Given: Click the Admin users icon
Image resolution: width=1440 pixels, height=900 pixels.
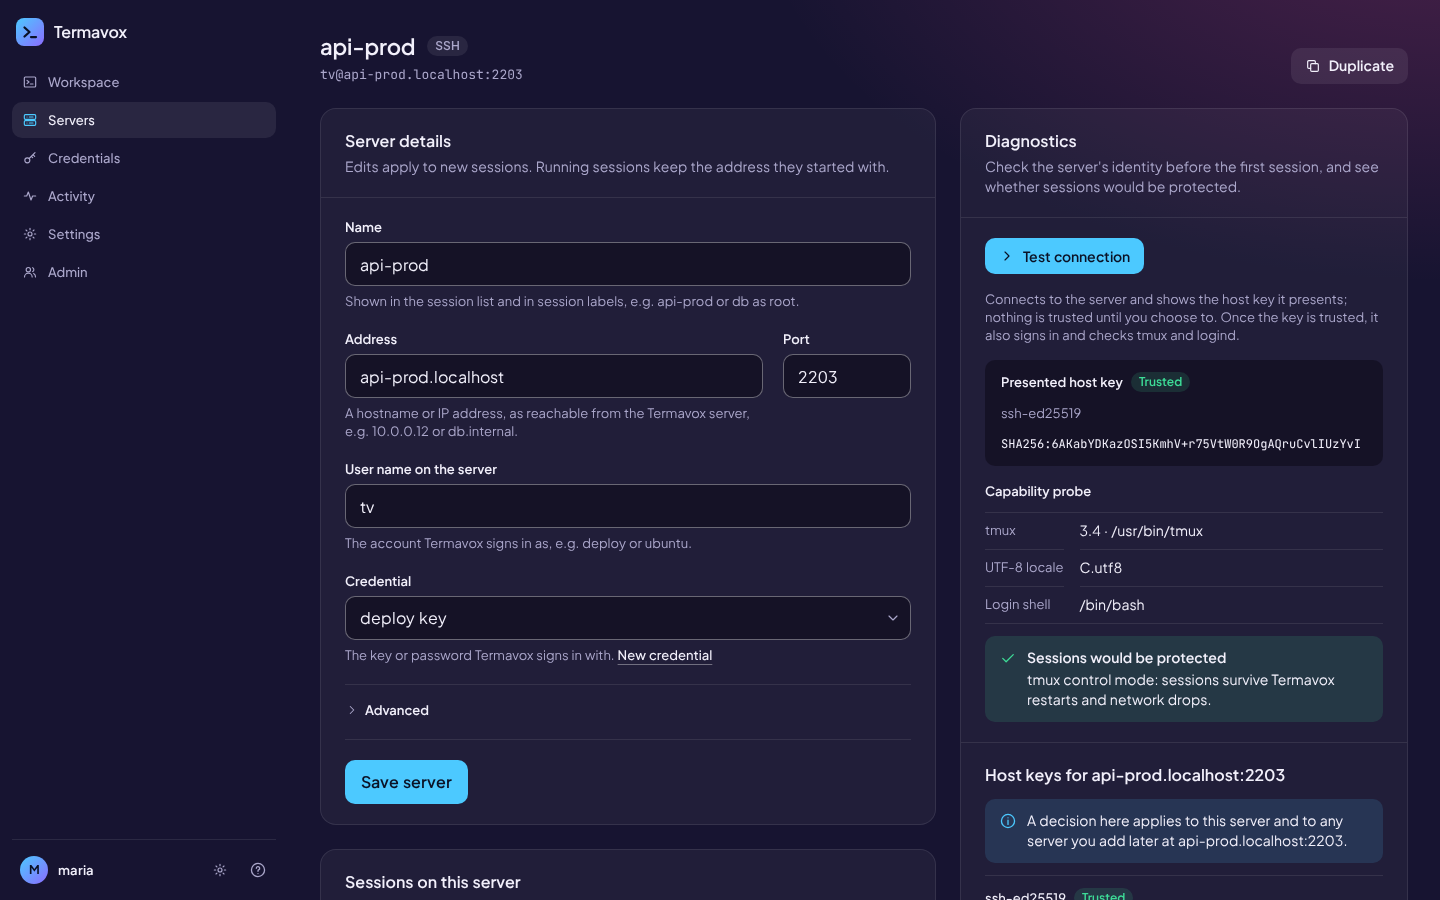Looking at the screenshot, I should tap(30, 272).
